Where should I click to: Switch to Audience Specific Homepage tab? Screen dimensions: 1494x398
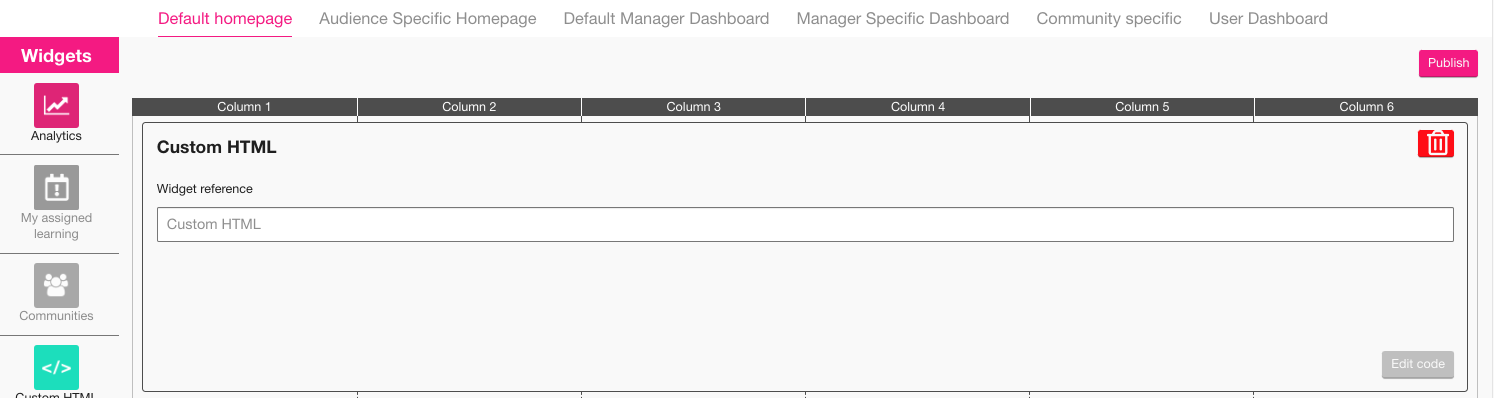[x=428, y=18]
